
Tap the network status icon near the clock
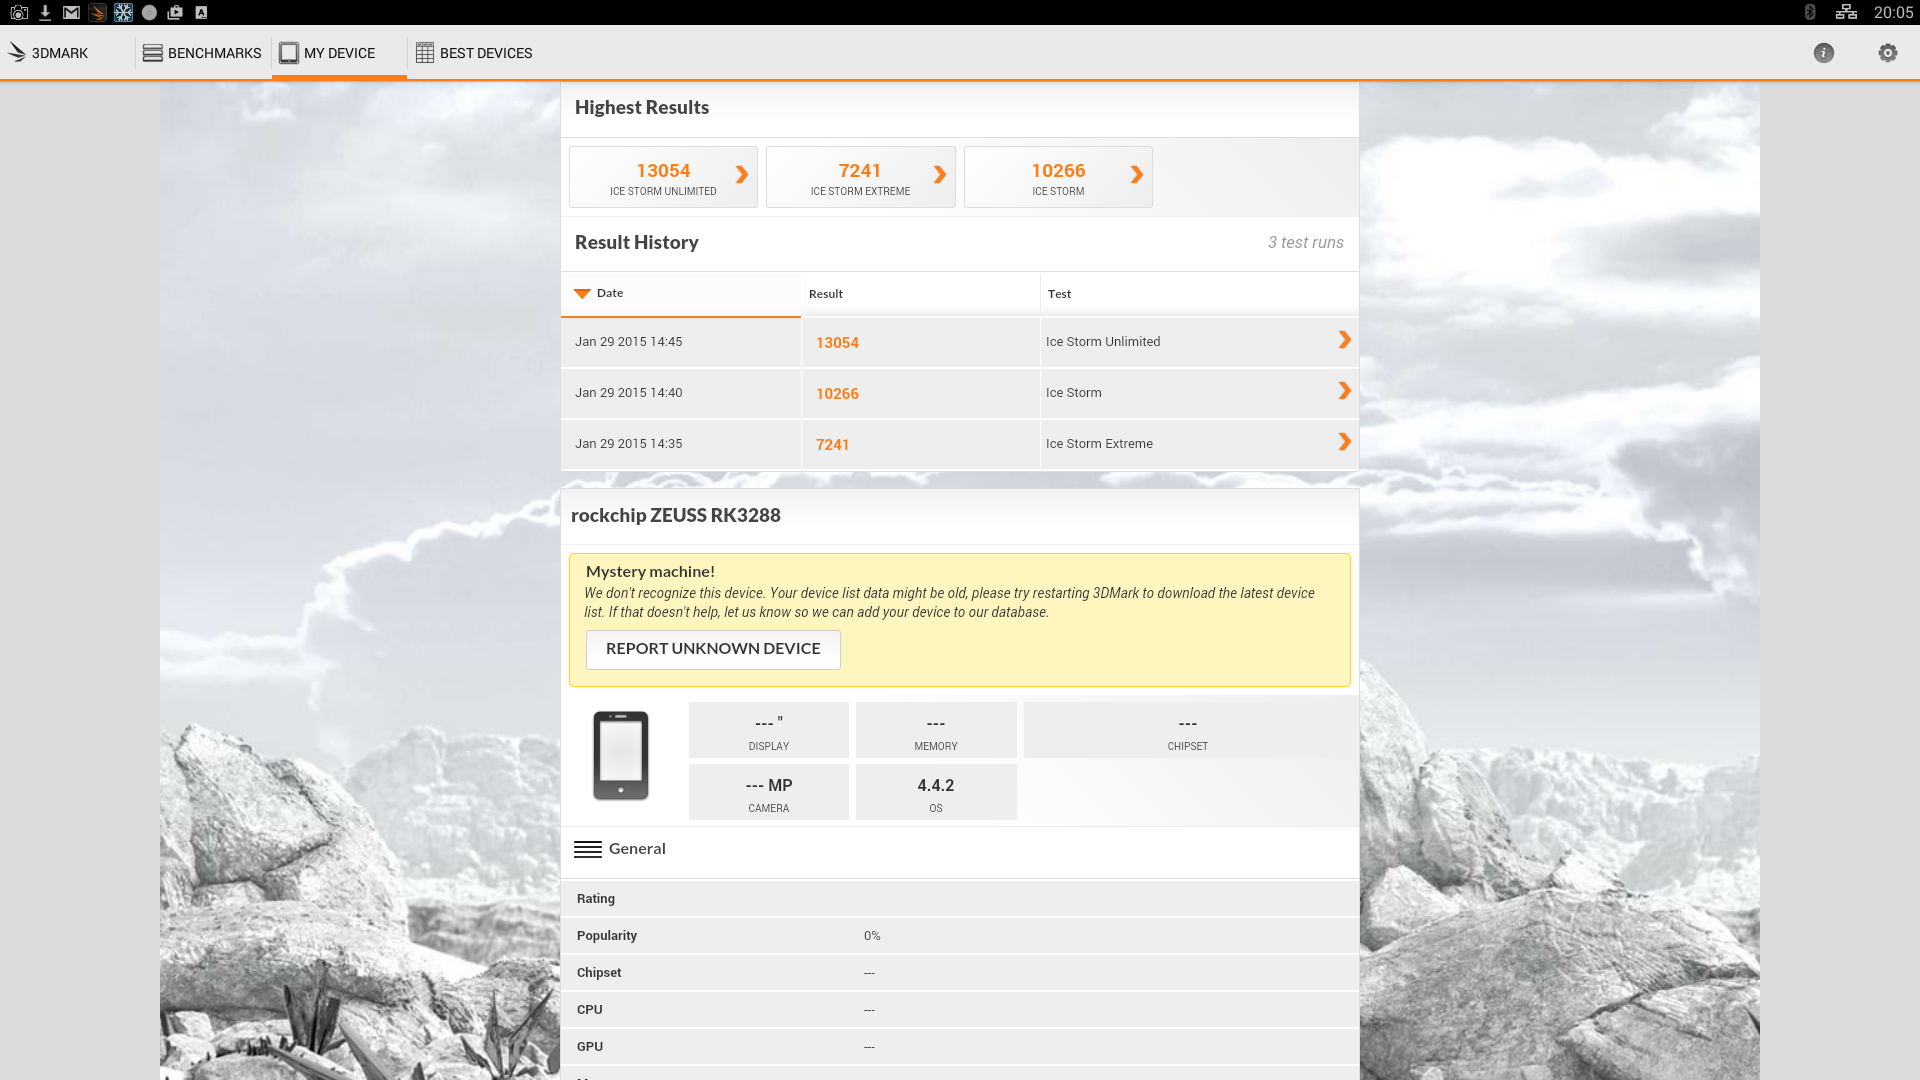[x=1846, y=12]
